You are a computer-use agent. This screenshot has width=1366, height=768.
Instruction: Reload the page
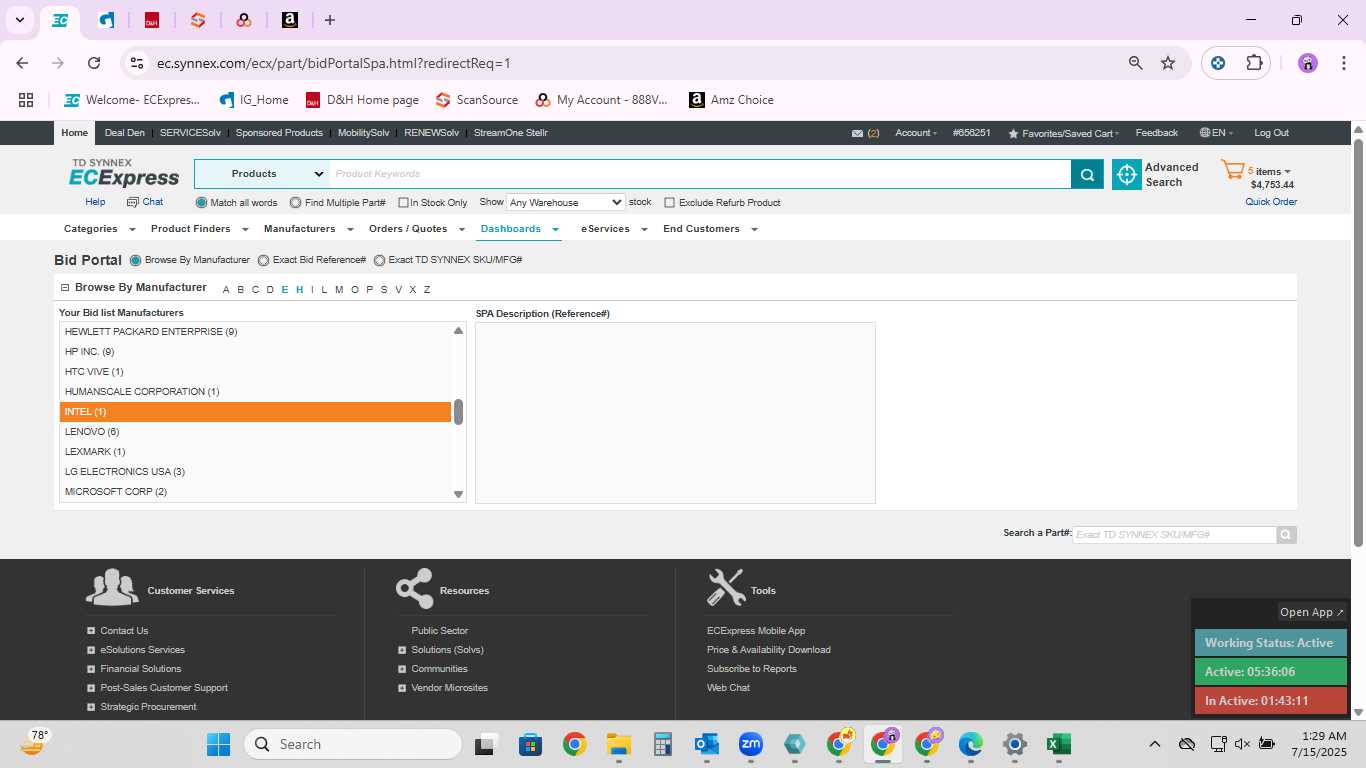click(94, 63)
